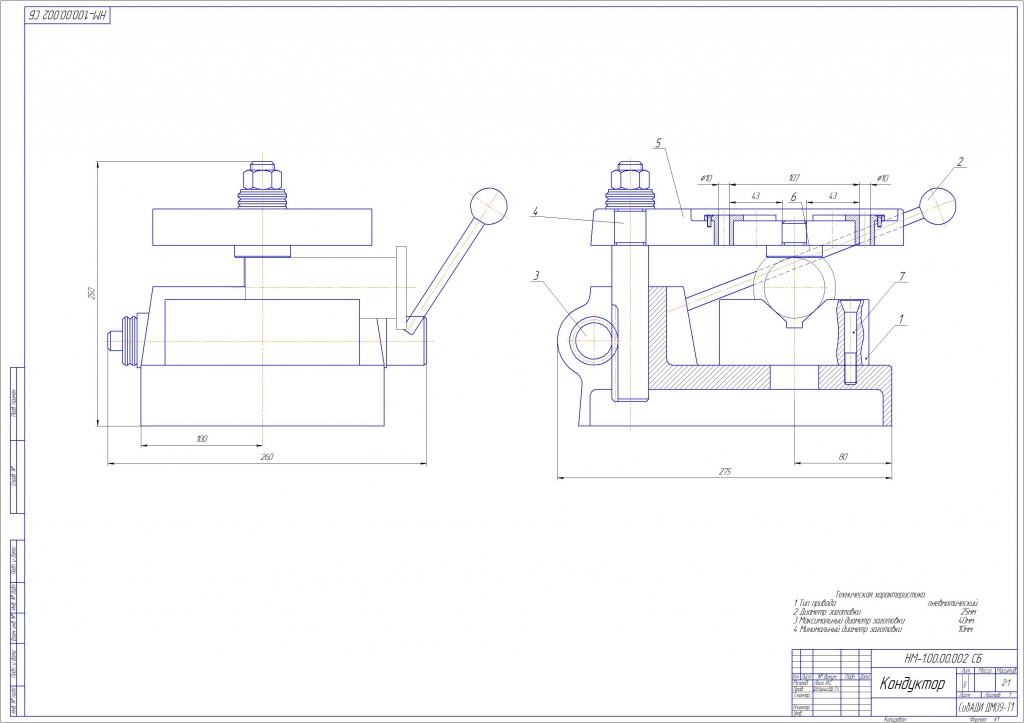Select the 'пневматический' drive type value
Screen dimensions: 1024x723
(x=952, y=603)
